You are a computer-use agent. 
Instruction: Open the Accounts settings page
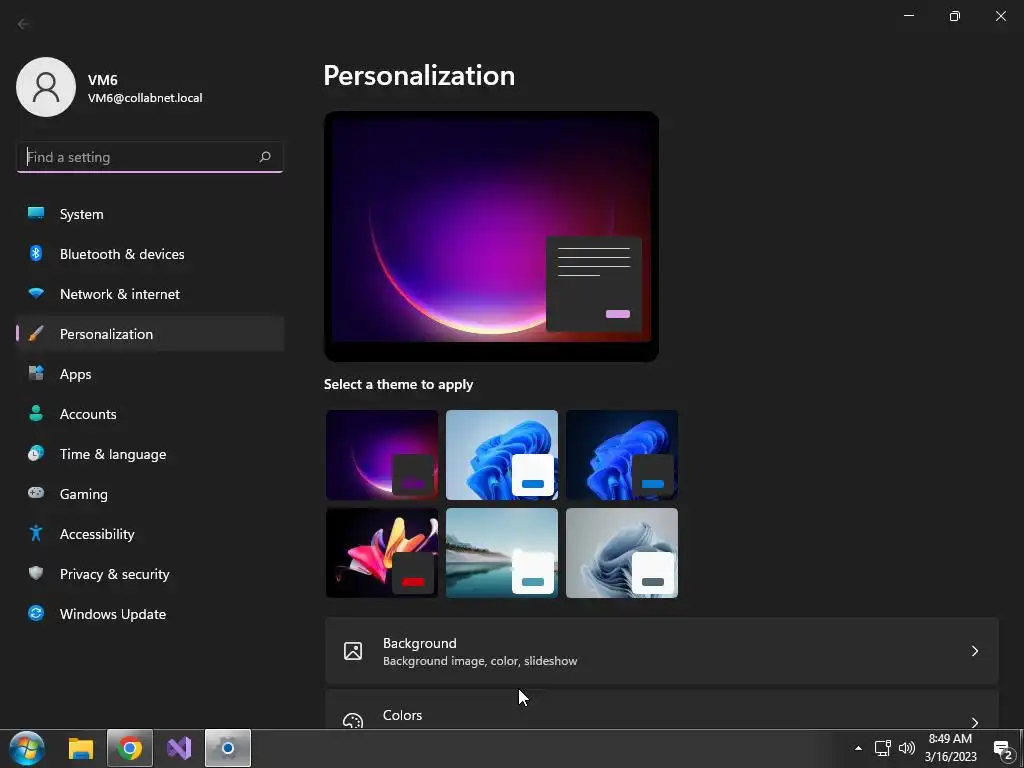(150, 414)
